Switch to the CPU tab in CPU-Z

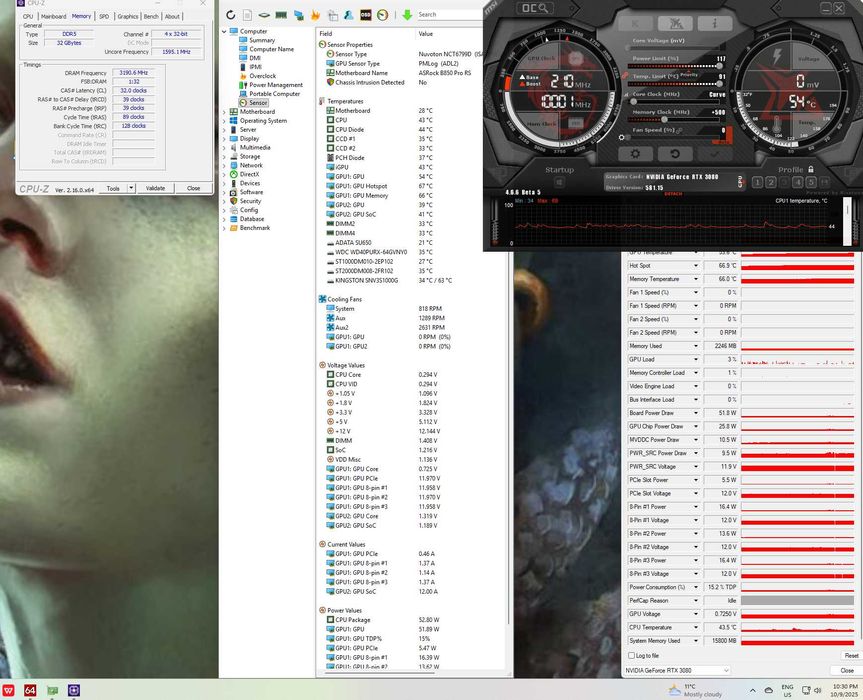click(x=28, y=17)
